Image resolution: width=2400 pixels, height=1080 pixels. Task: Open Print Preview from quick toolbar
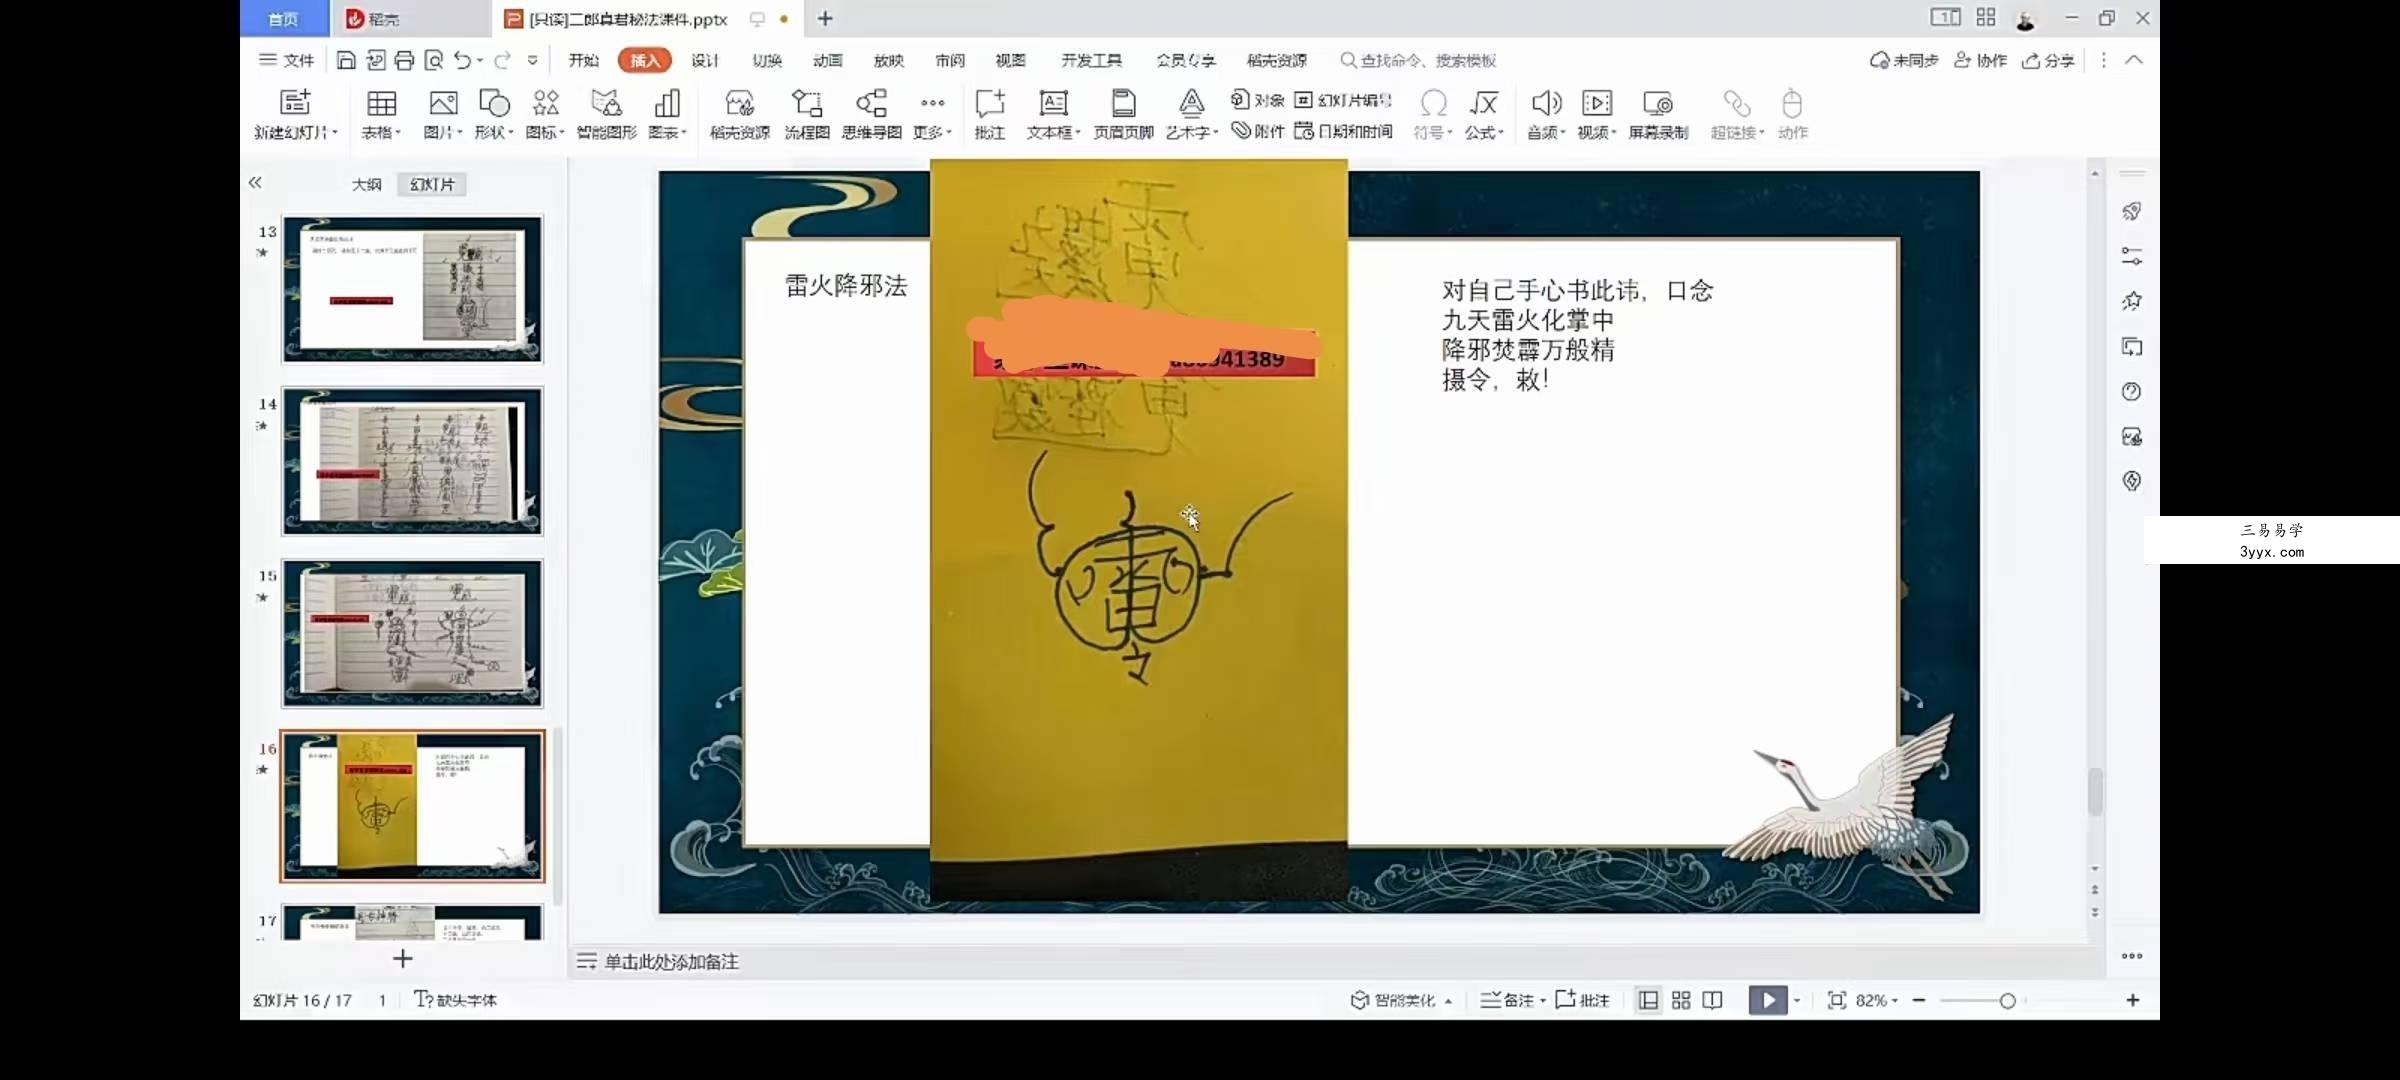point(433,60)
